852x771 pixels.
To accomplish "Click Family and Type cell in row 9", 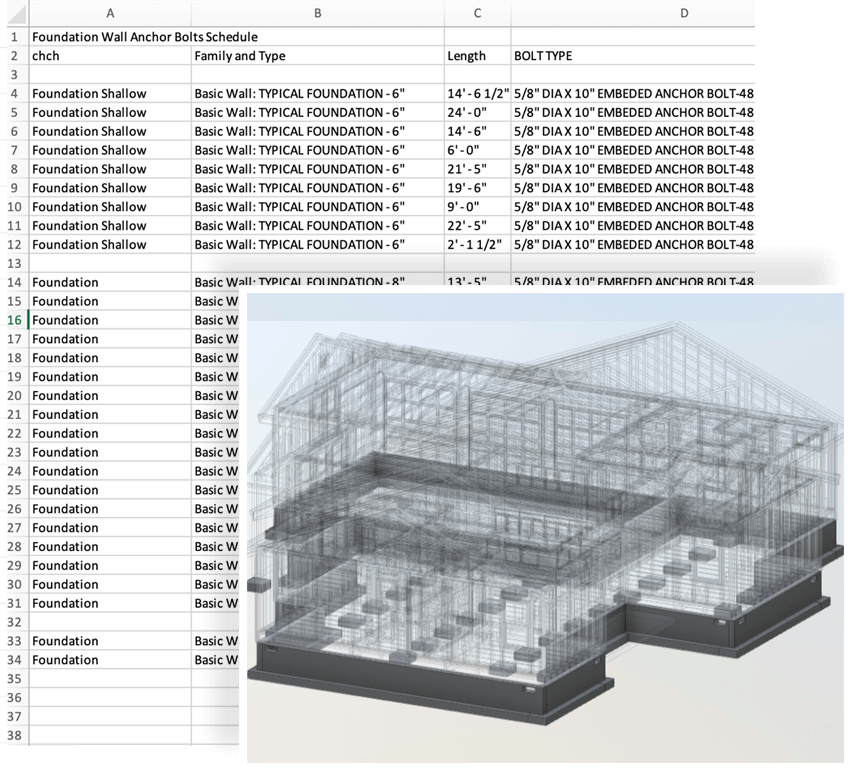I will coord(317,187).
